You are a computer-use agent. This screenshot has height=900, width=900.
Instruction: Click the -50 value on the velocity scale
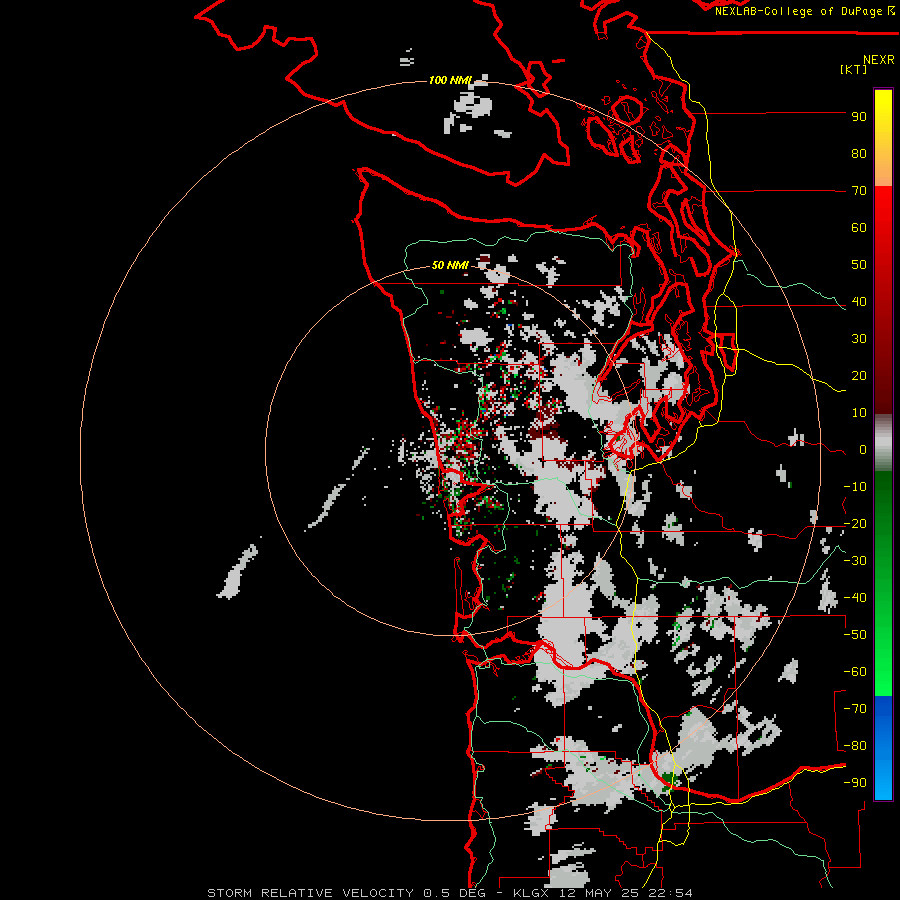tap(855, 635)
